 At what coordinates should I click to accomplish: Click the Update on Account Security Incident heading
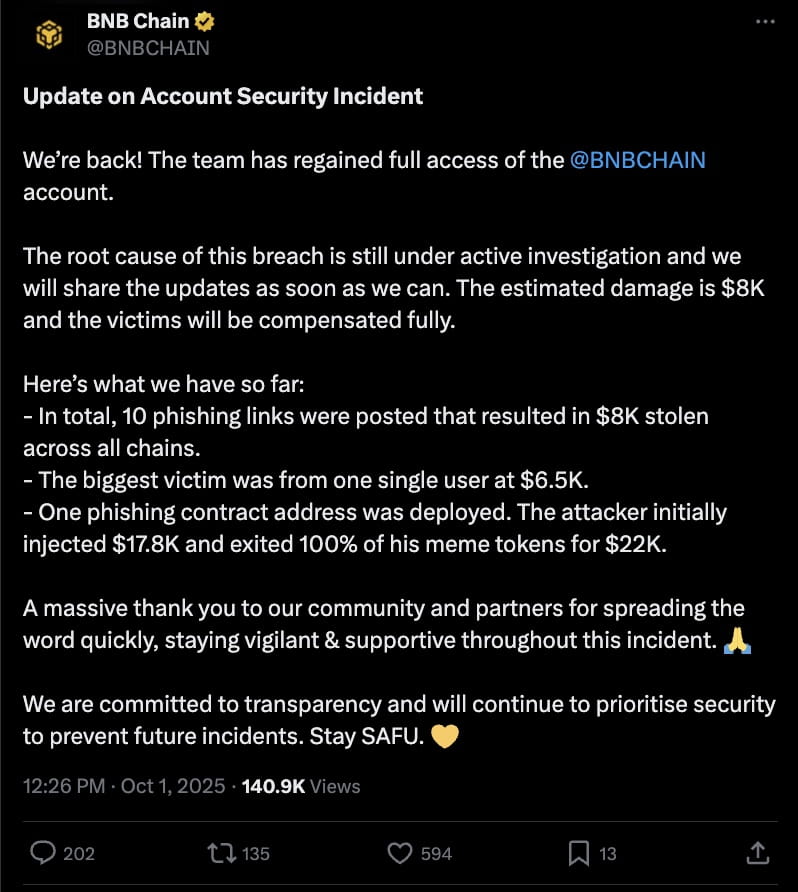click(223, 96)
